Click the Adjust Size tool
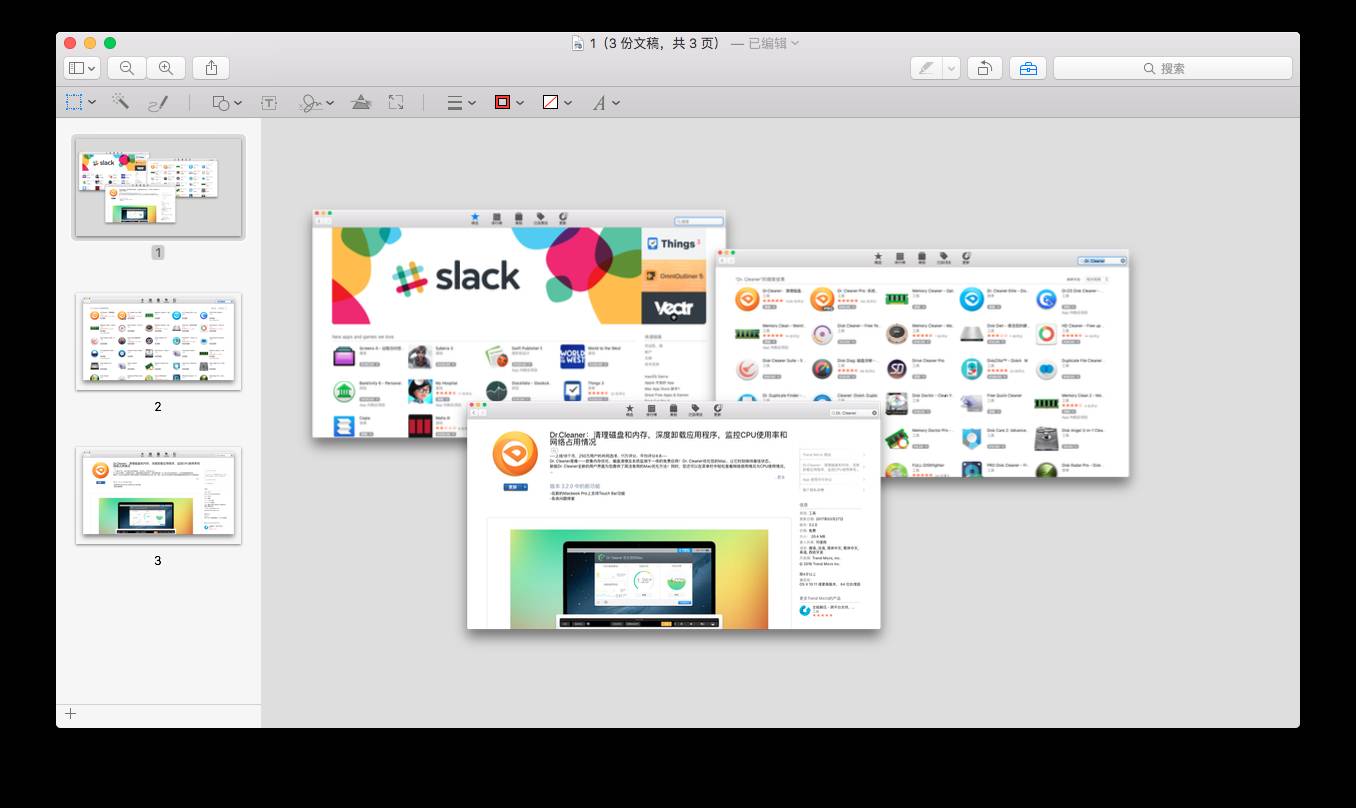 coord(396,102)
